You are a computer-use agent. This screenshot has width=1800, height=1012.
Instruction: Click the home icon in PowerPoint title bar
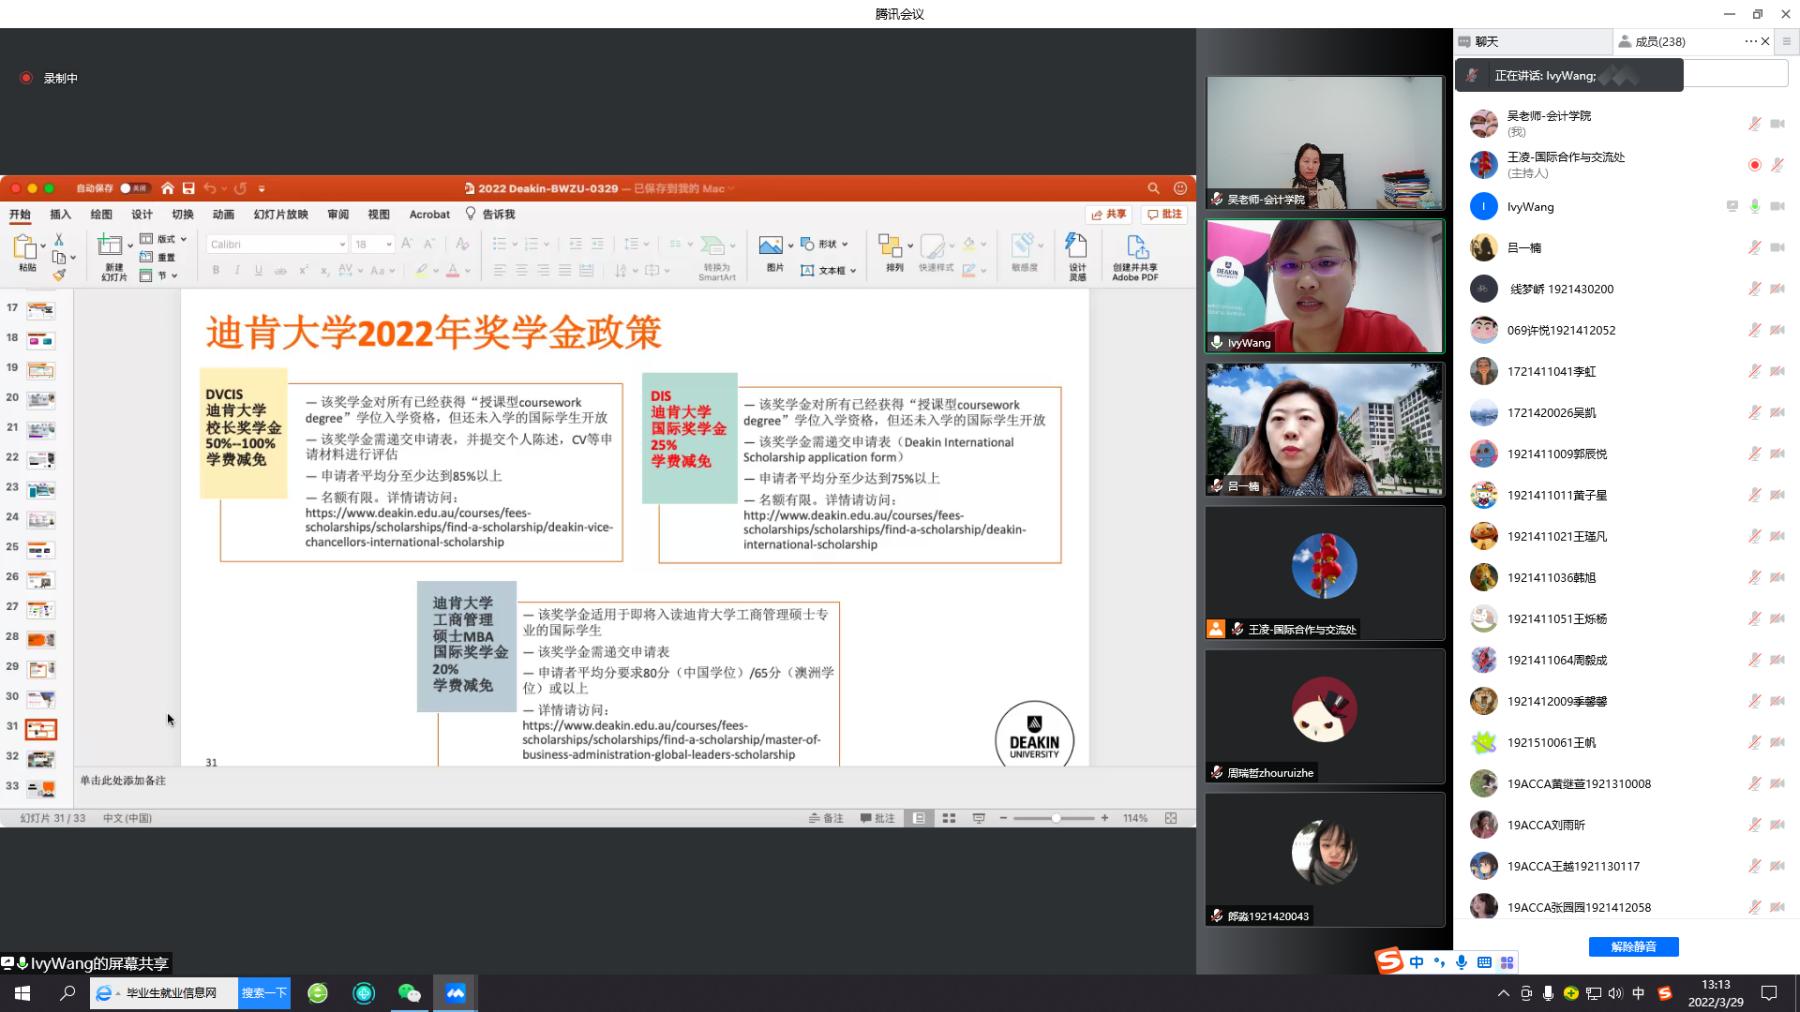[x=167, y=188]
